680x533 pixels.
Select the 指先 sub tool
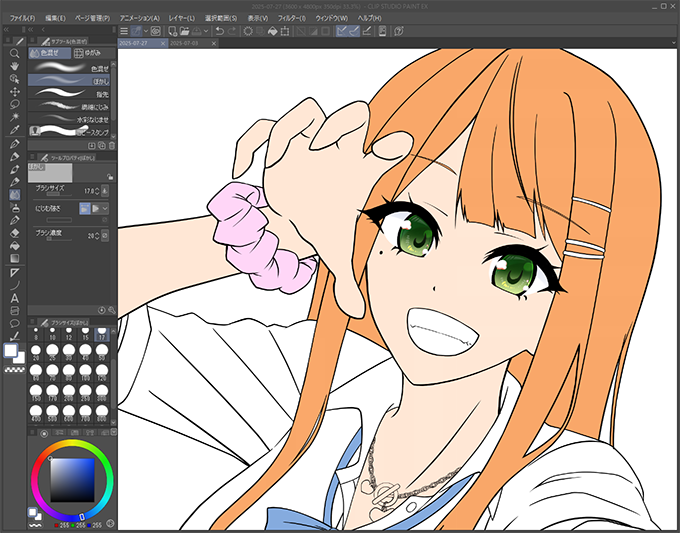coord(69,93)
